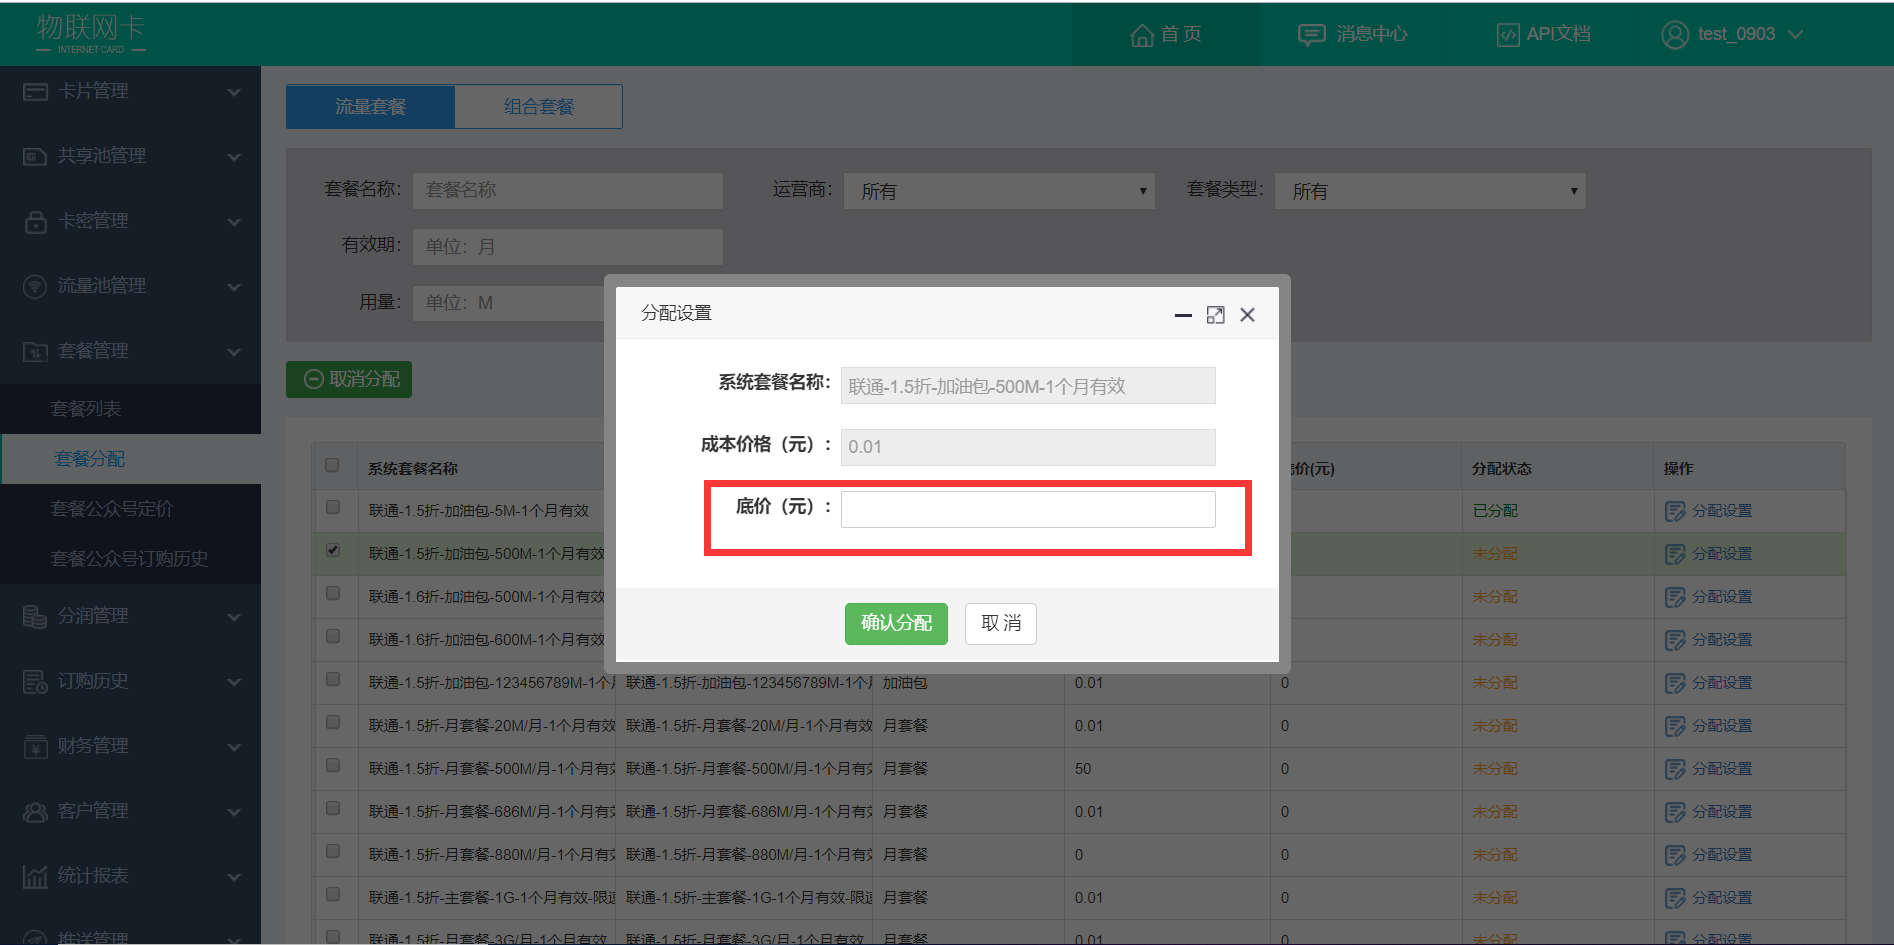Click the 财务管理 sidebar icon
The width and height of the screenshot is (1894, 945).
(35, 747)
